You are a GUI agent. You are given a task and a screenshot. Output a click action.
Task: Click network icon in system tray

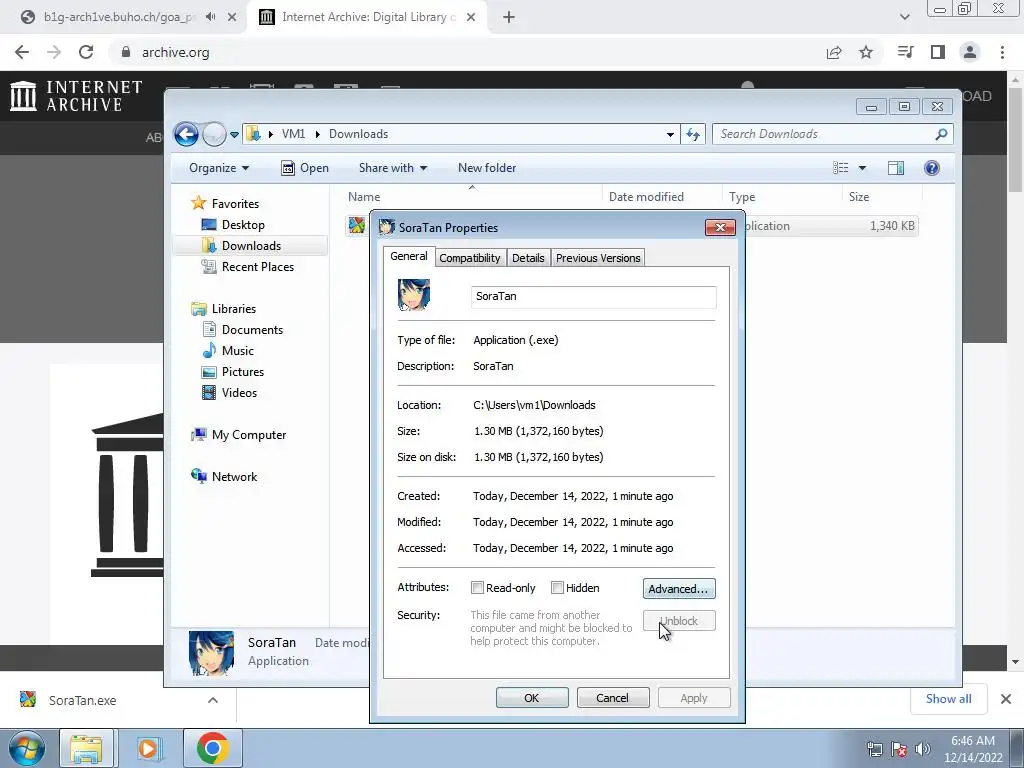[x=874, y=749]
